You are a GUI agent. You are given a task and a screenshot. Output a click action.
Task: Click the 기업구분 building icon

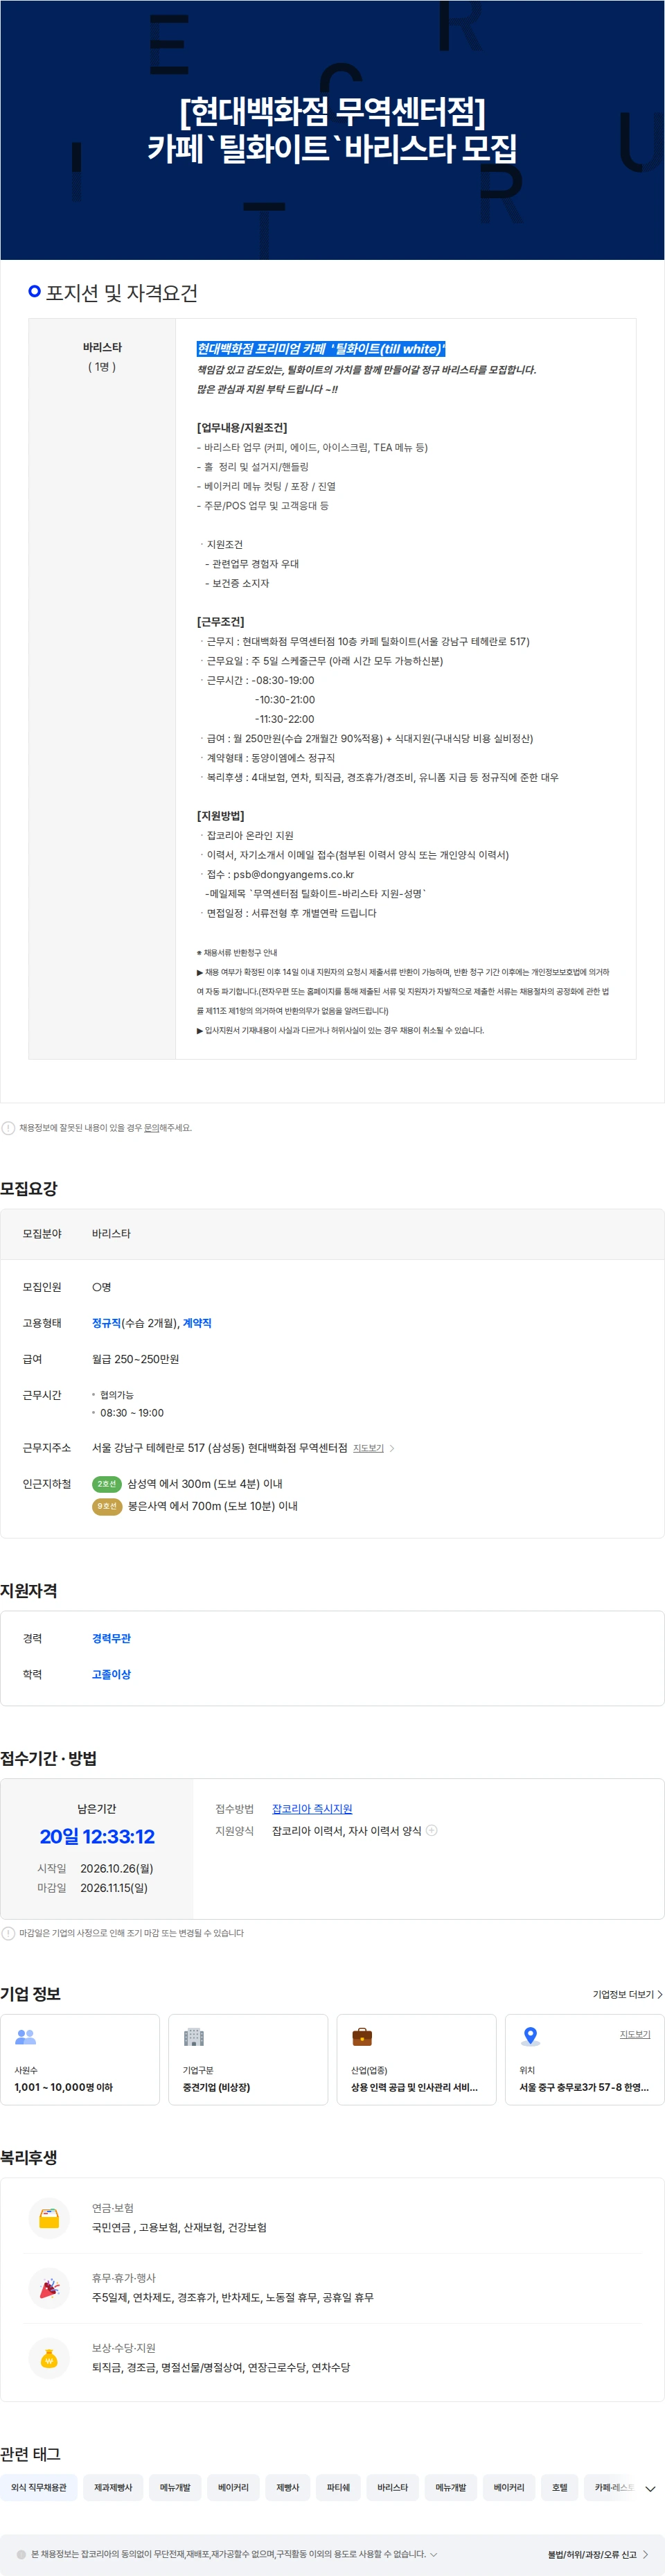point(194,2037)
